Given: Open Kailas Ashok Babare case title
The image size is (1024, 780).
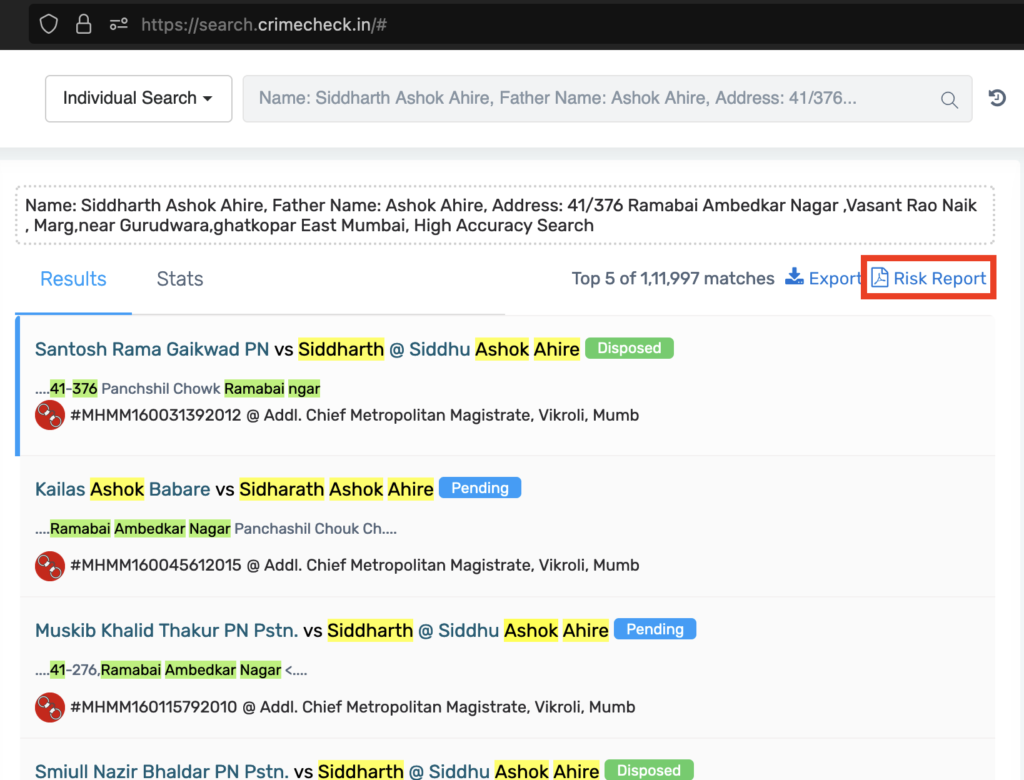Looking at the screenshot, I should pos(234,489).
